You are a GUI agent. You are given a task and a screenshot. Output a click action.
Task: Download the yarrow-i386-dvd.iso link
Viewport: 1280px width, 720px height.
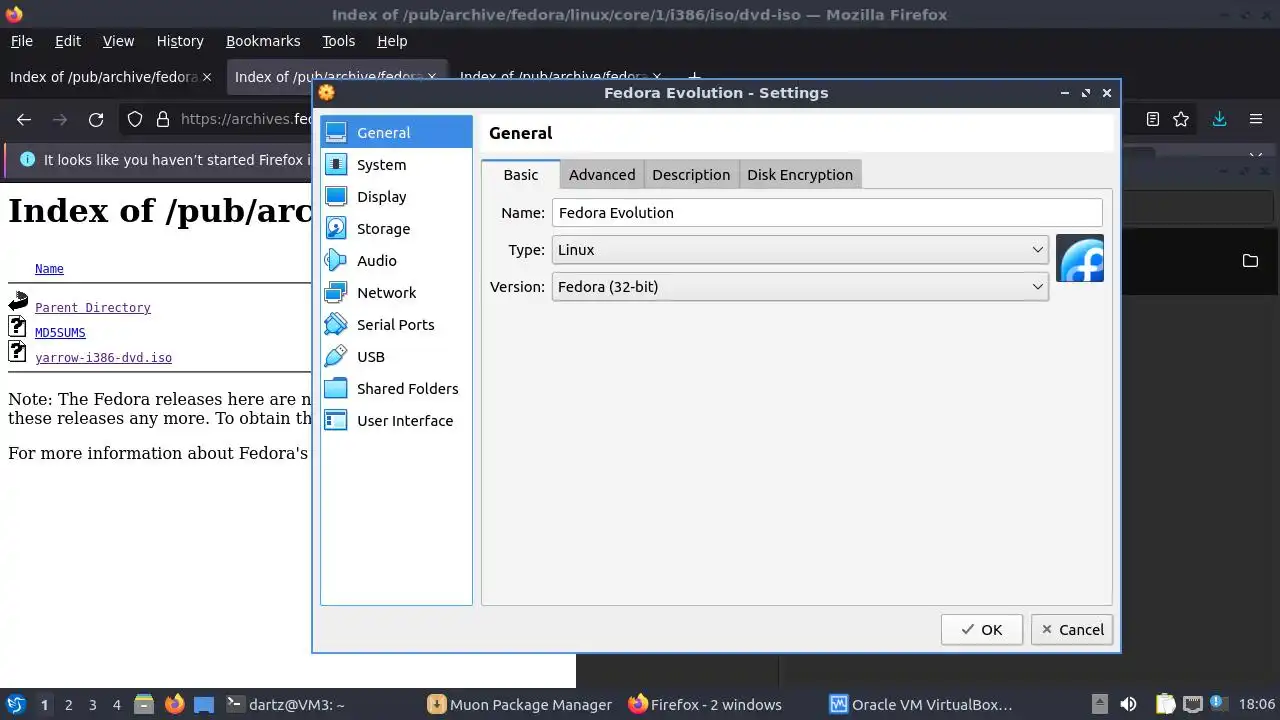103,358
